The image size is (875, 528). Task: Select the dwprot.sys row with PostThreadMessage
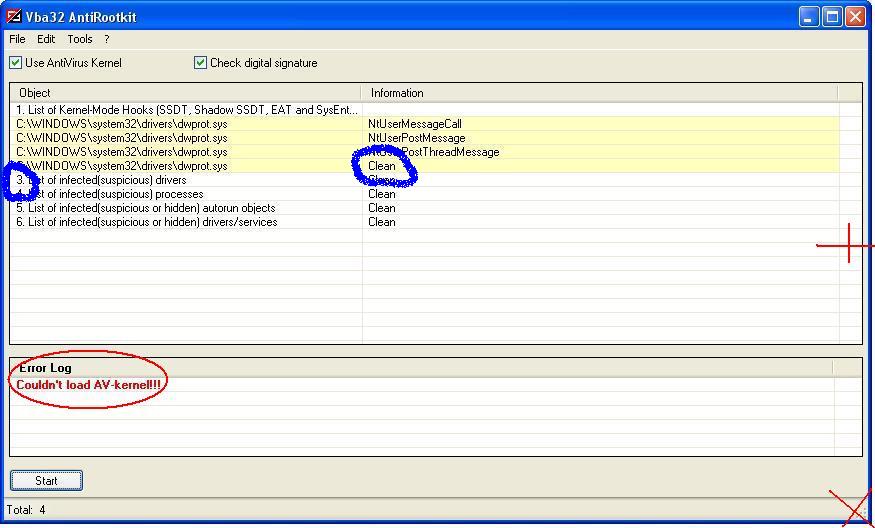(x=424, y=152)
